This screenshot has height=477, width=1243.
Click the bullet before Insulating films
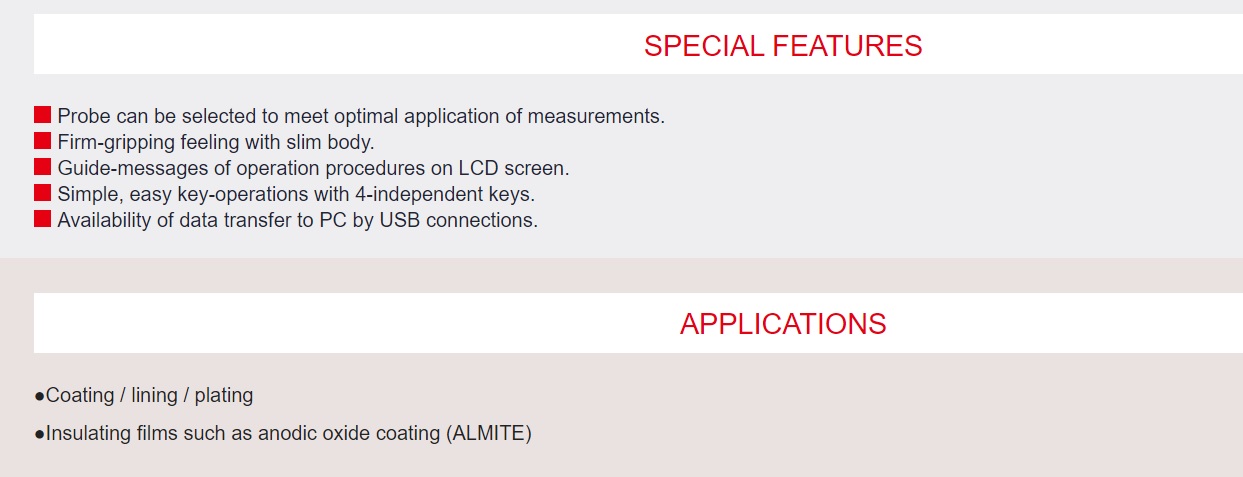(x=40, y=434)
